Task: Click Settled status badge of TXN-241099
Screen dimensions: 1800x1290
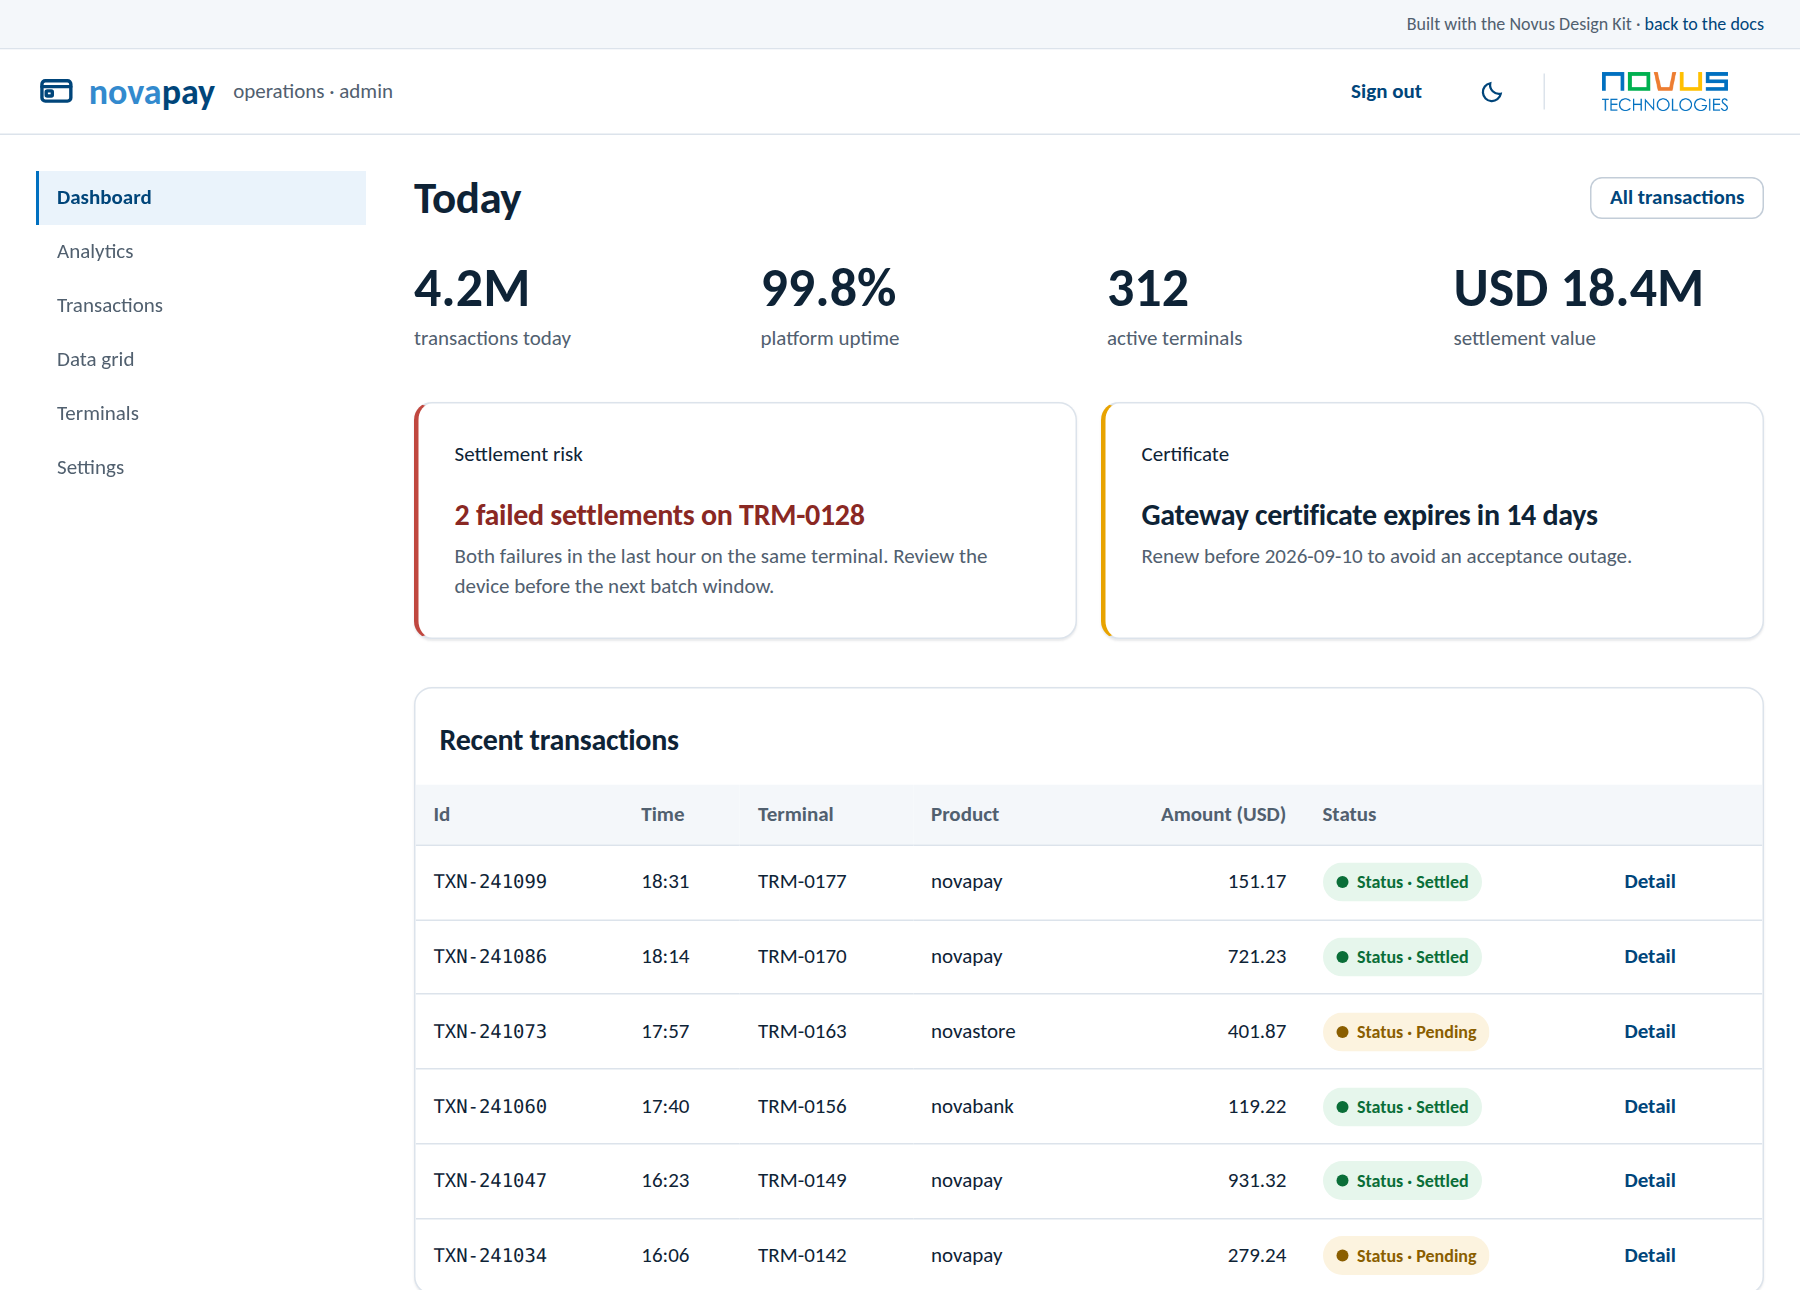Action: click(1402, 882)
